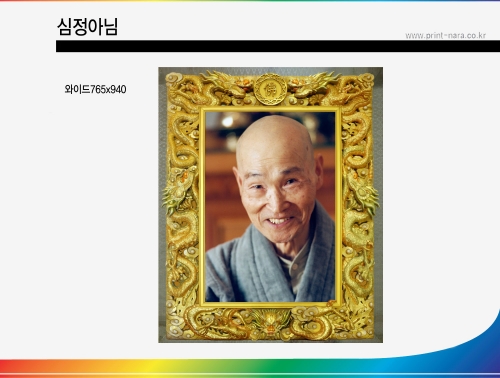The width and height of the screenshot is (500, 378).
Task: Click the round Buddhist character emblem atop frame
Action: [x=270, y=89]
